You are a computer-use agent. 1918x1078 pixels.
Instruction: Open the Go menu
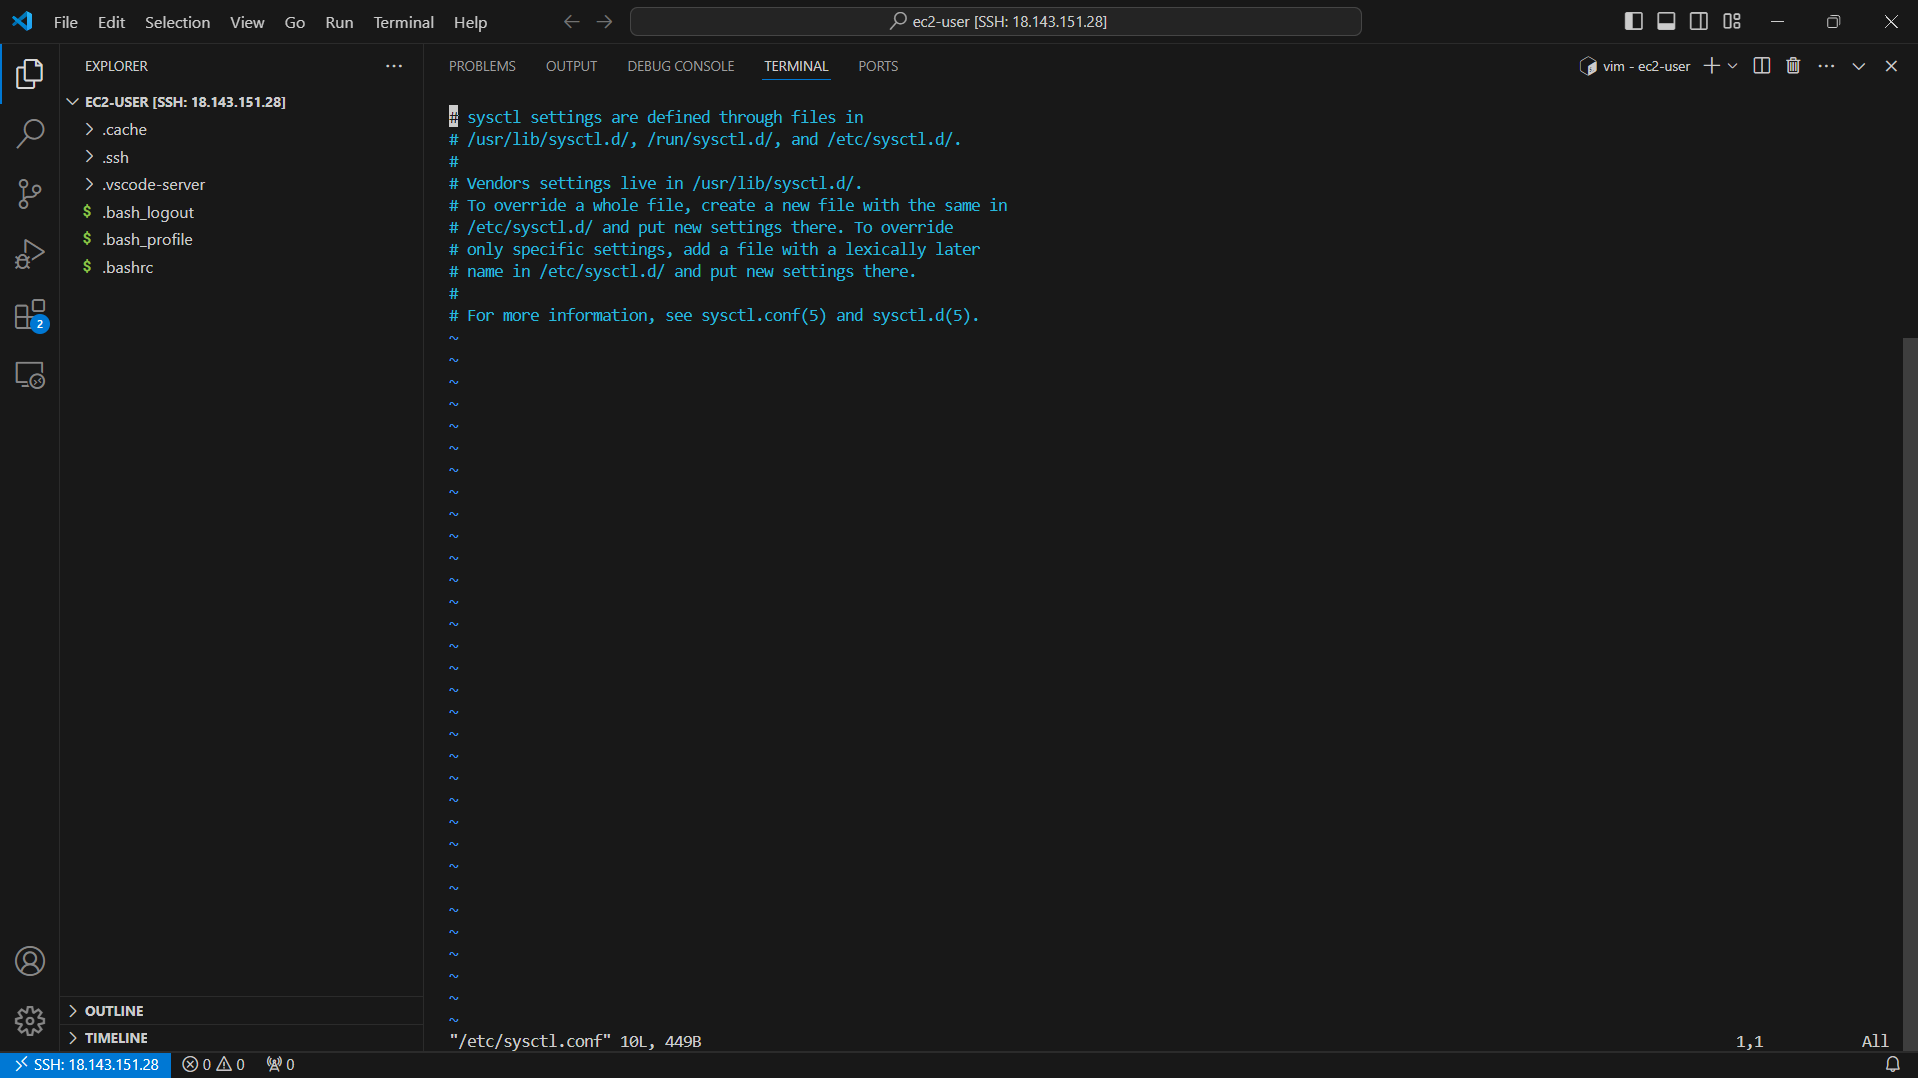pos(294,22)
